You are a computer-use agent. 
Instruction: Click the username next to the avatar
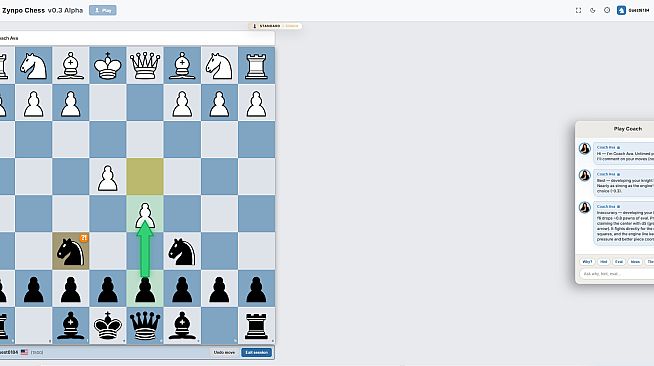(638, 10)
